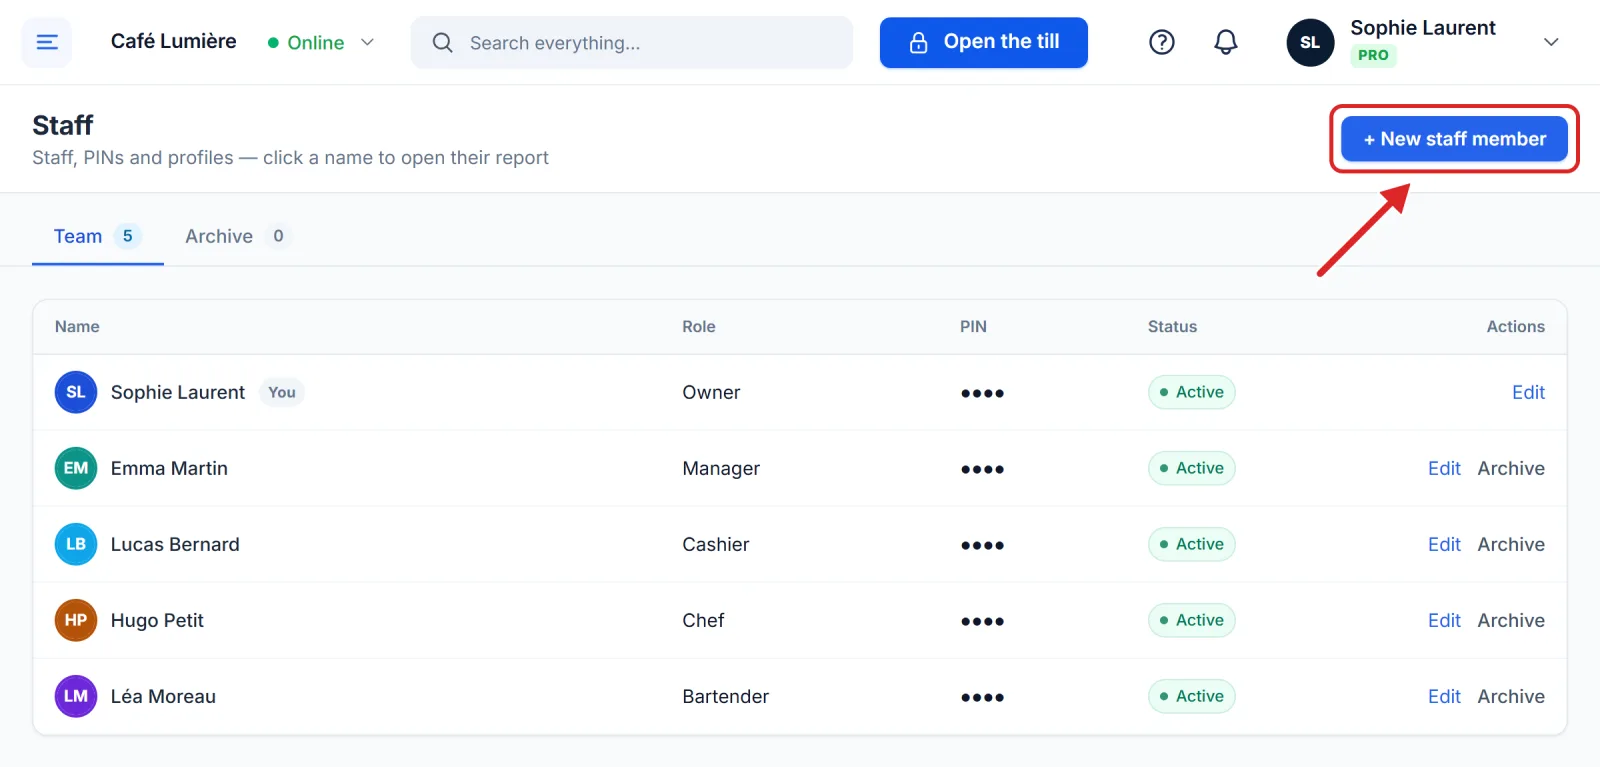Click the Café Lumière brand name

tap(174, 41)
